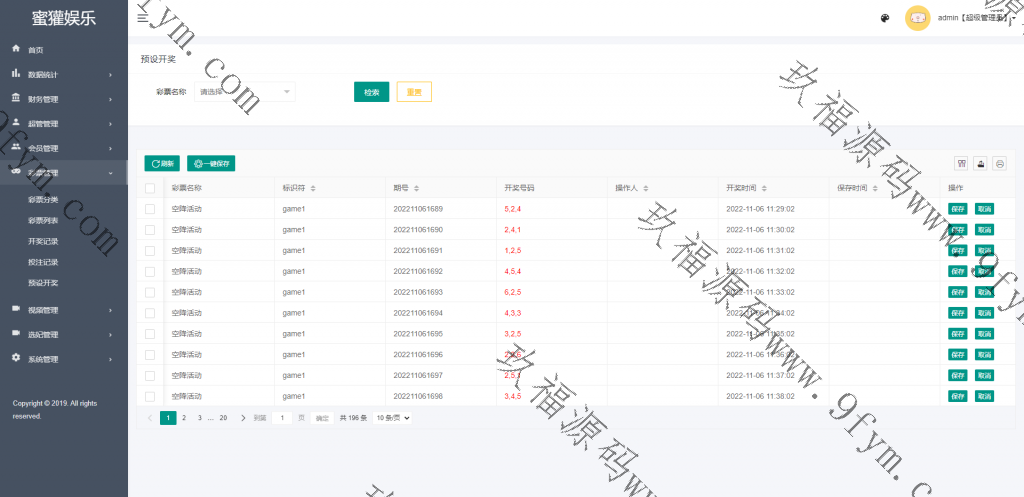
Task: Open the 彩票名称 dropdown selector
Action: pos(245,92)
